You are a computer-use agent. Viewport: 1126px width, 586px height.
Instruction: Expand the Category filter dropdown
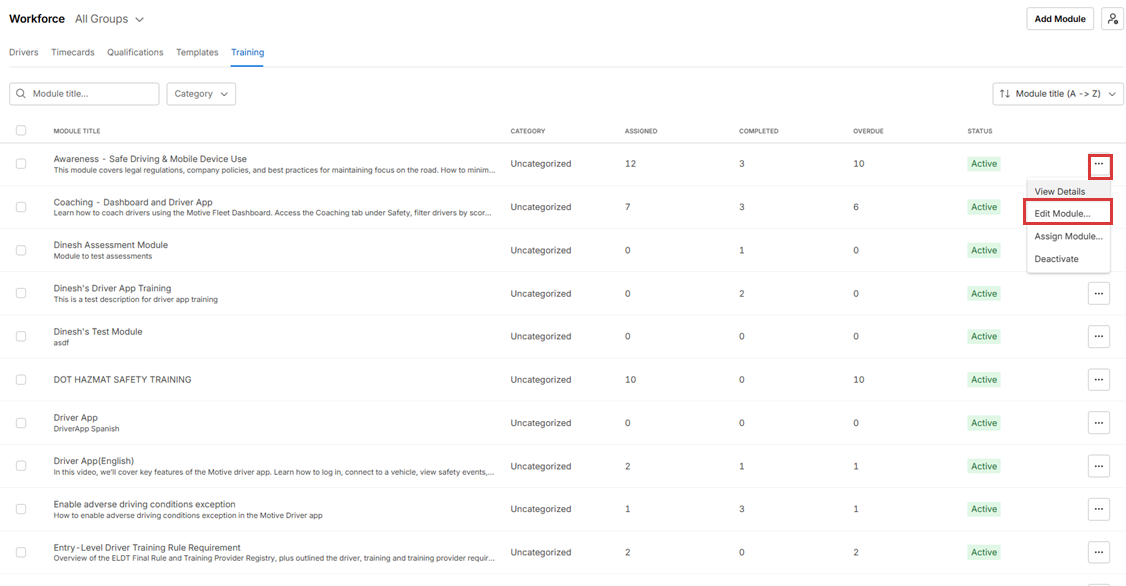click(201, 94)
